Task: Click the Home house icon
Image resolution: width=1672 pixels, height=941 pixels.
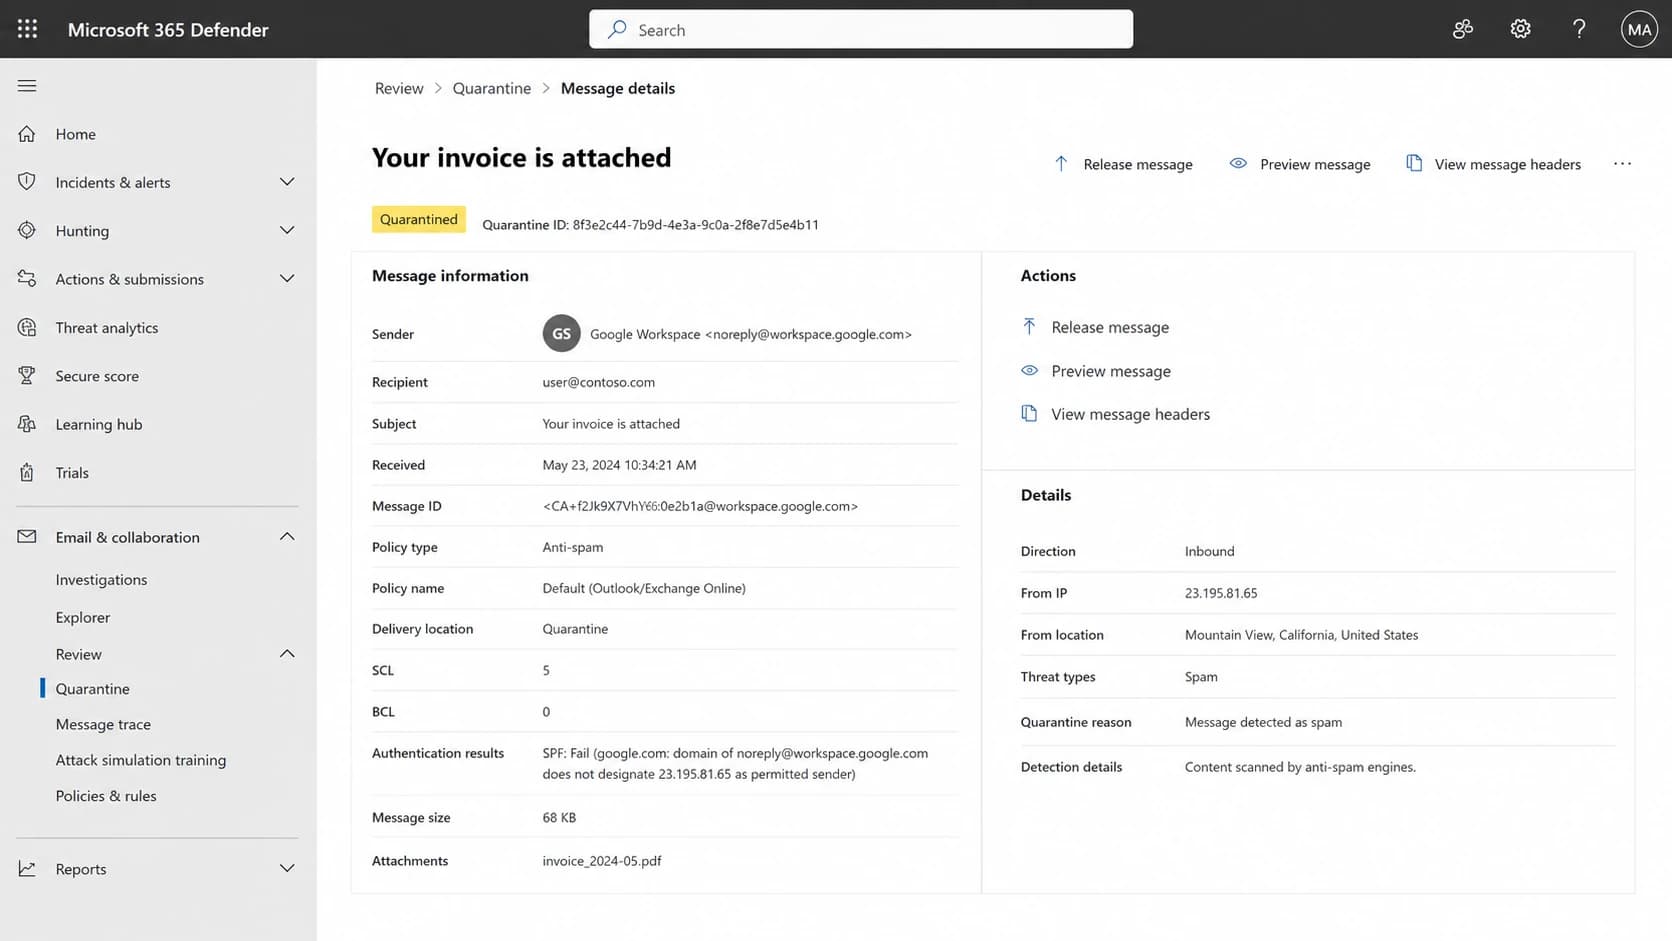Action: [27, 134]
